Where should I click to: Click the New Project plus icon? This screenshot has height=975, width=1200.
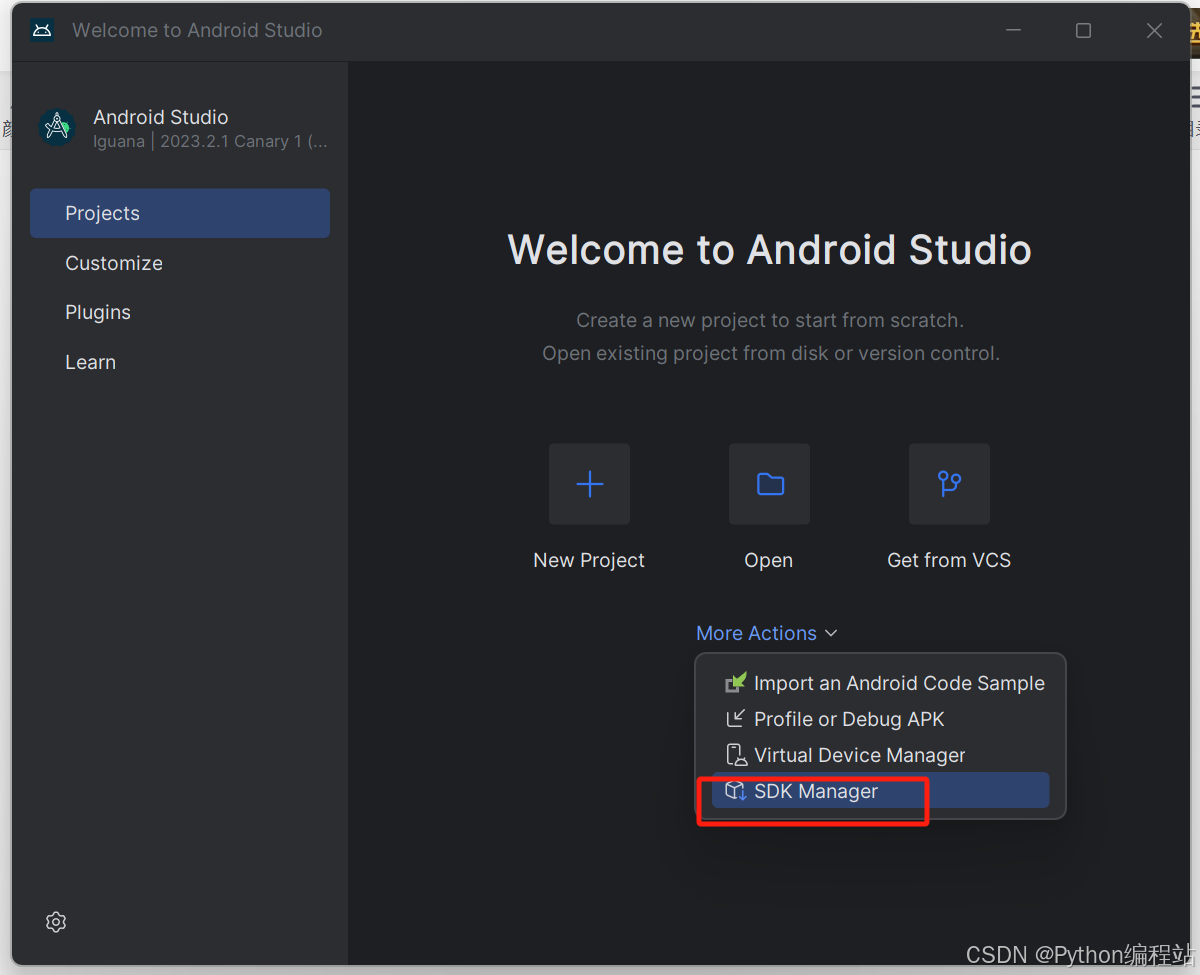pos(589,484)
